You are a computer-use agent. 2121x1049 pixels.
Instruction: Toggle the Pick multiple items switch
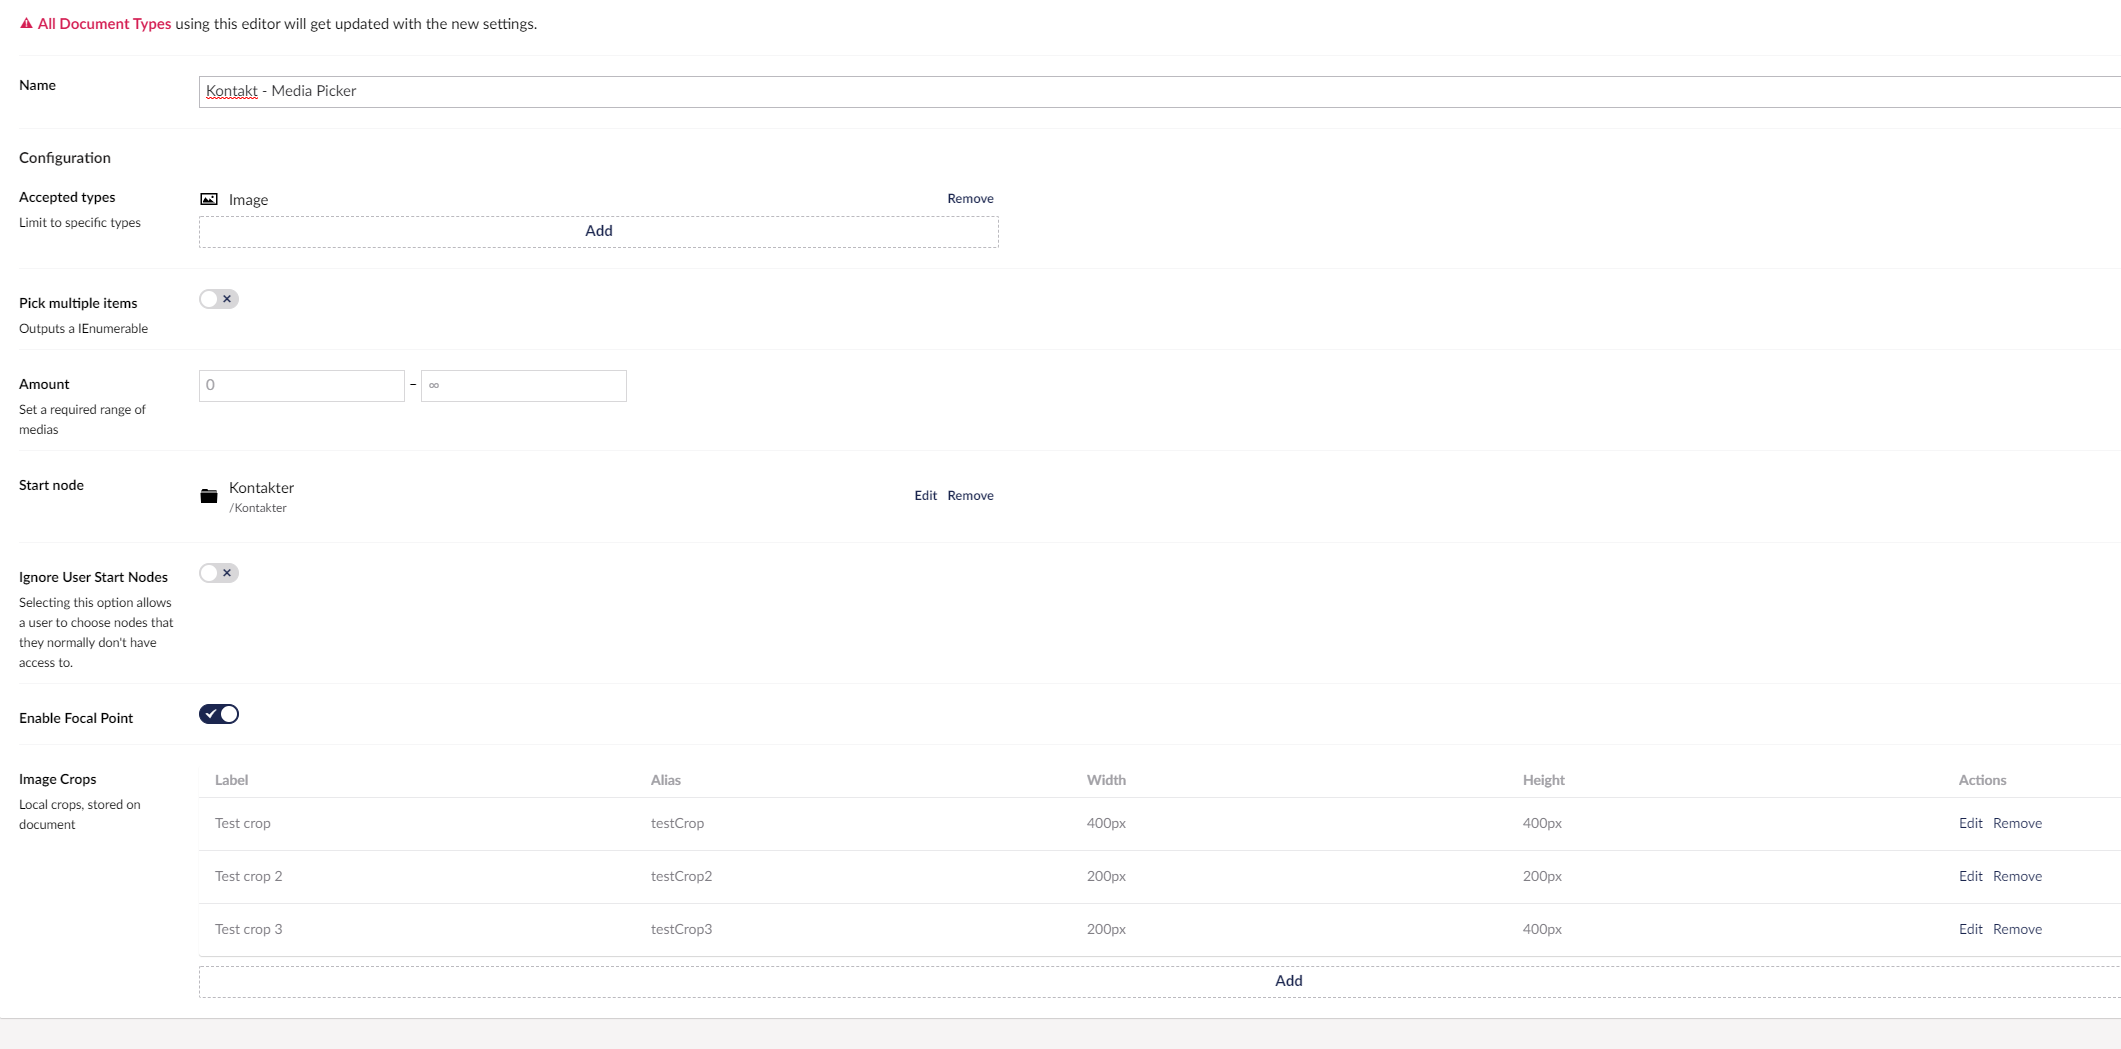(x=218, y=298)
